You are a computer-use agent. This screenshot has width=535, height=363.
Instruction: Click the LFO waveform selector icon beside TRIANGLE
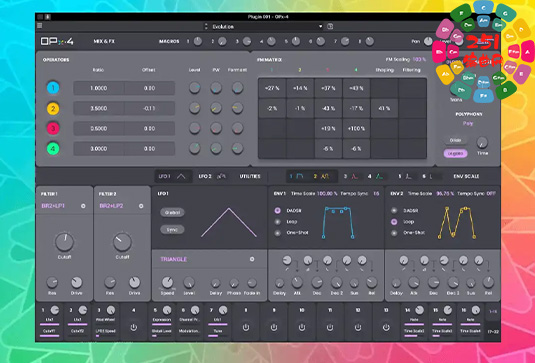[252, 259]
